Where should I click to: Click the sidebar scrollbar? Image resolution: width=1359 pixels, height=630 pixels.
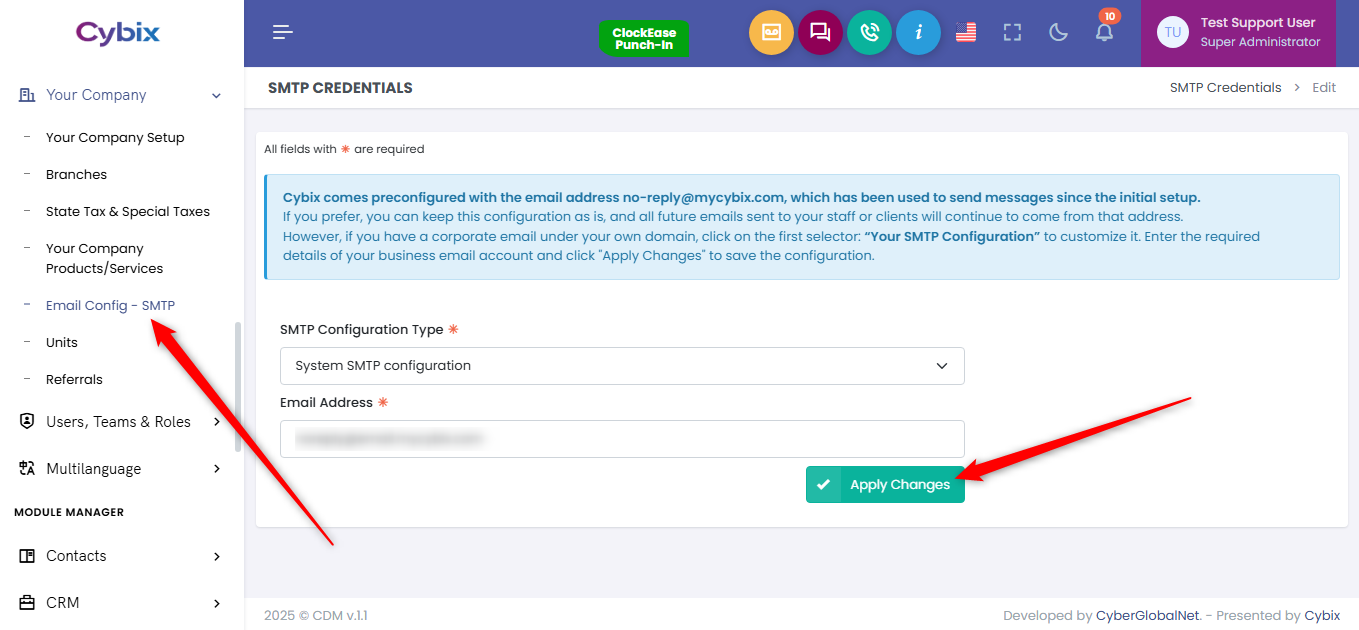(238, 387)
